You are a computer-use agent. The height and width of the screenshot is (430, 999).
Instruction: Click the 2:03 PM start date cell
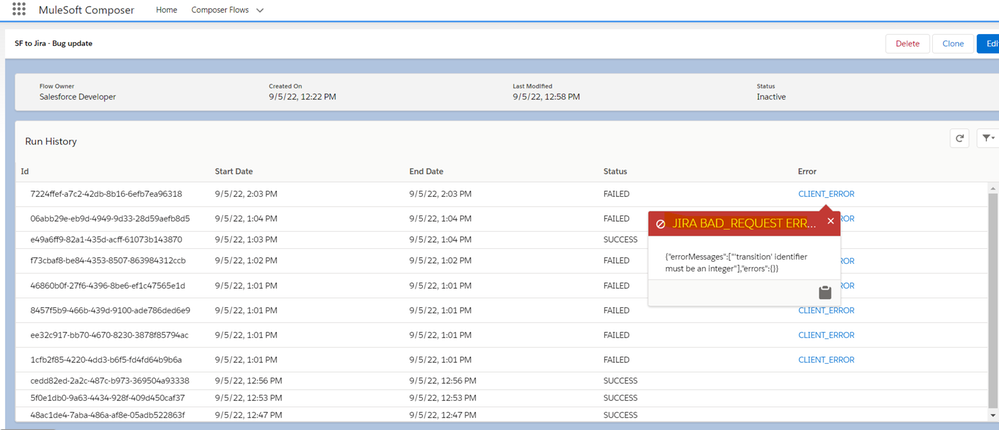[x=246, y=194]
